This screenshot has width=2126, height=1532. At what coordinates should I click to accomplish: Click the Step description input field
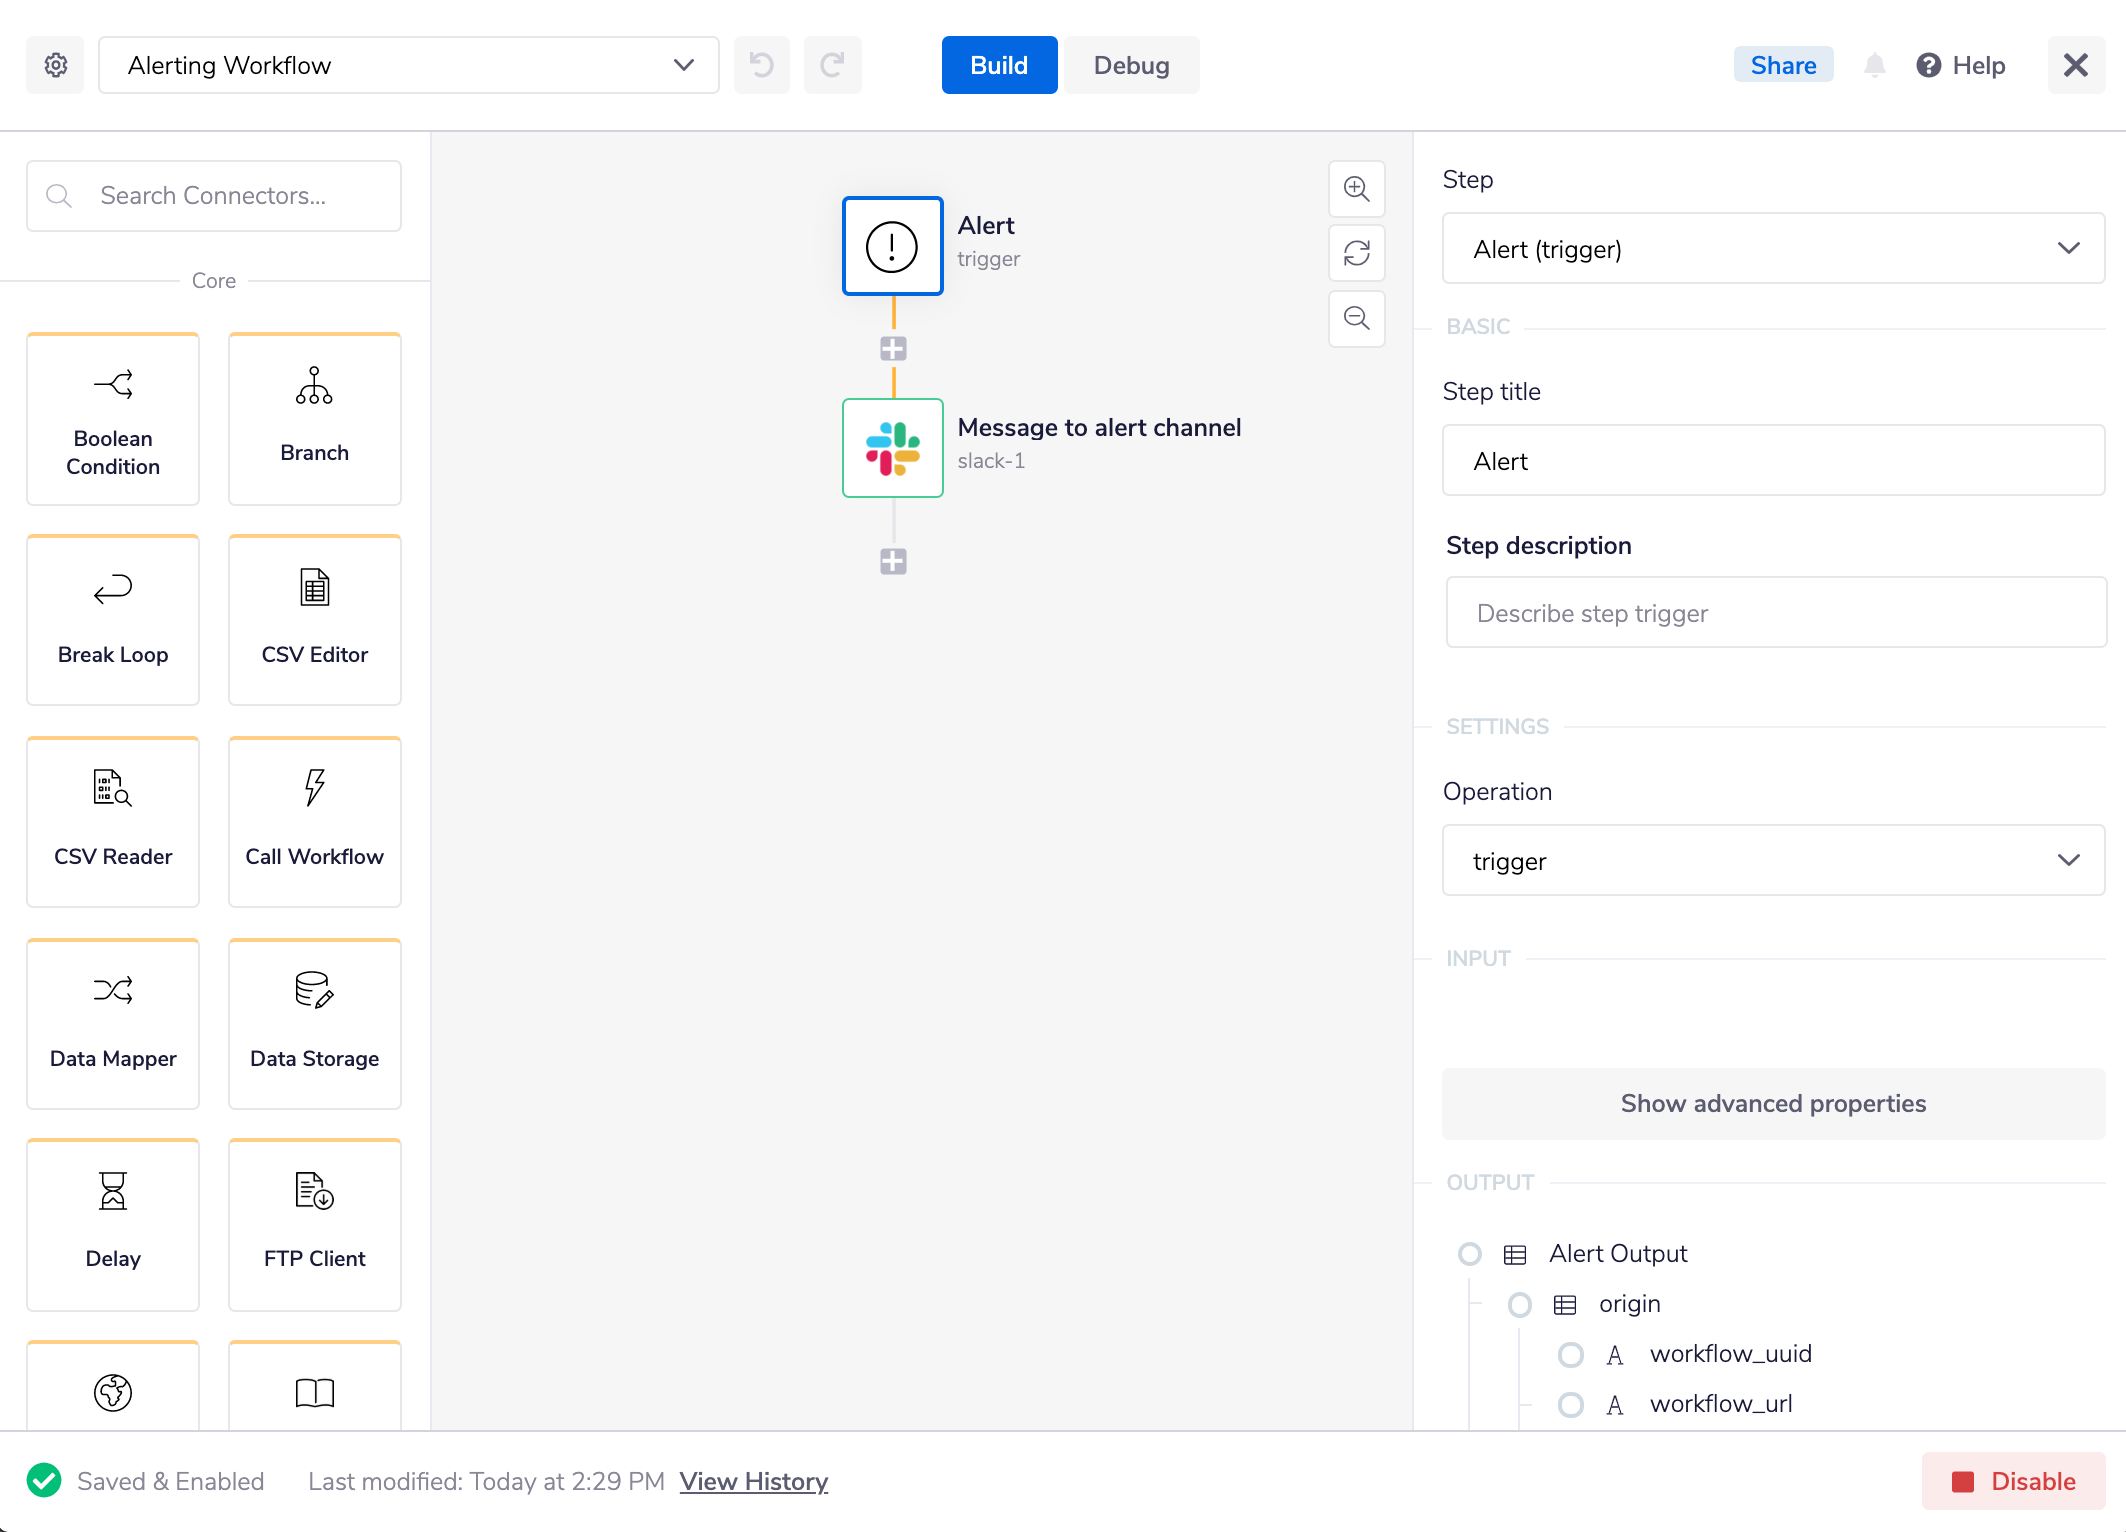pos(1773,612)
